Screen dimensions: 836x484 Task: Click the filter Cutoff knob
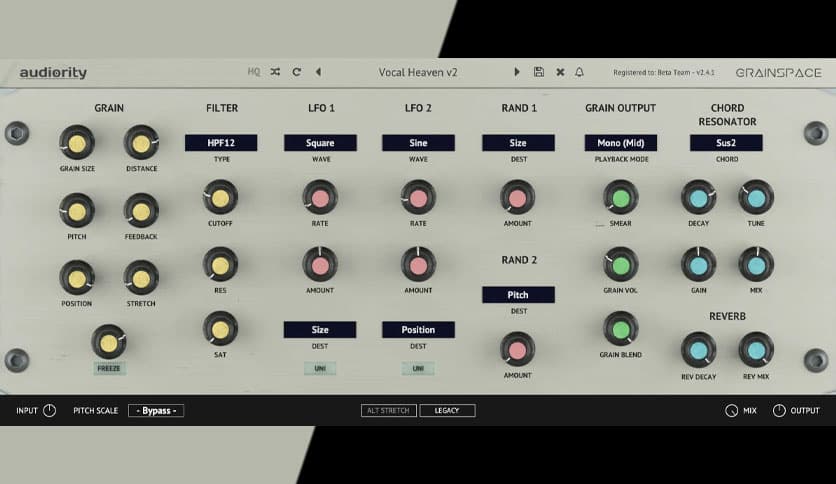(x=220, y=198)
